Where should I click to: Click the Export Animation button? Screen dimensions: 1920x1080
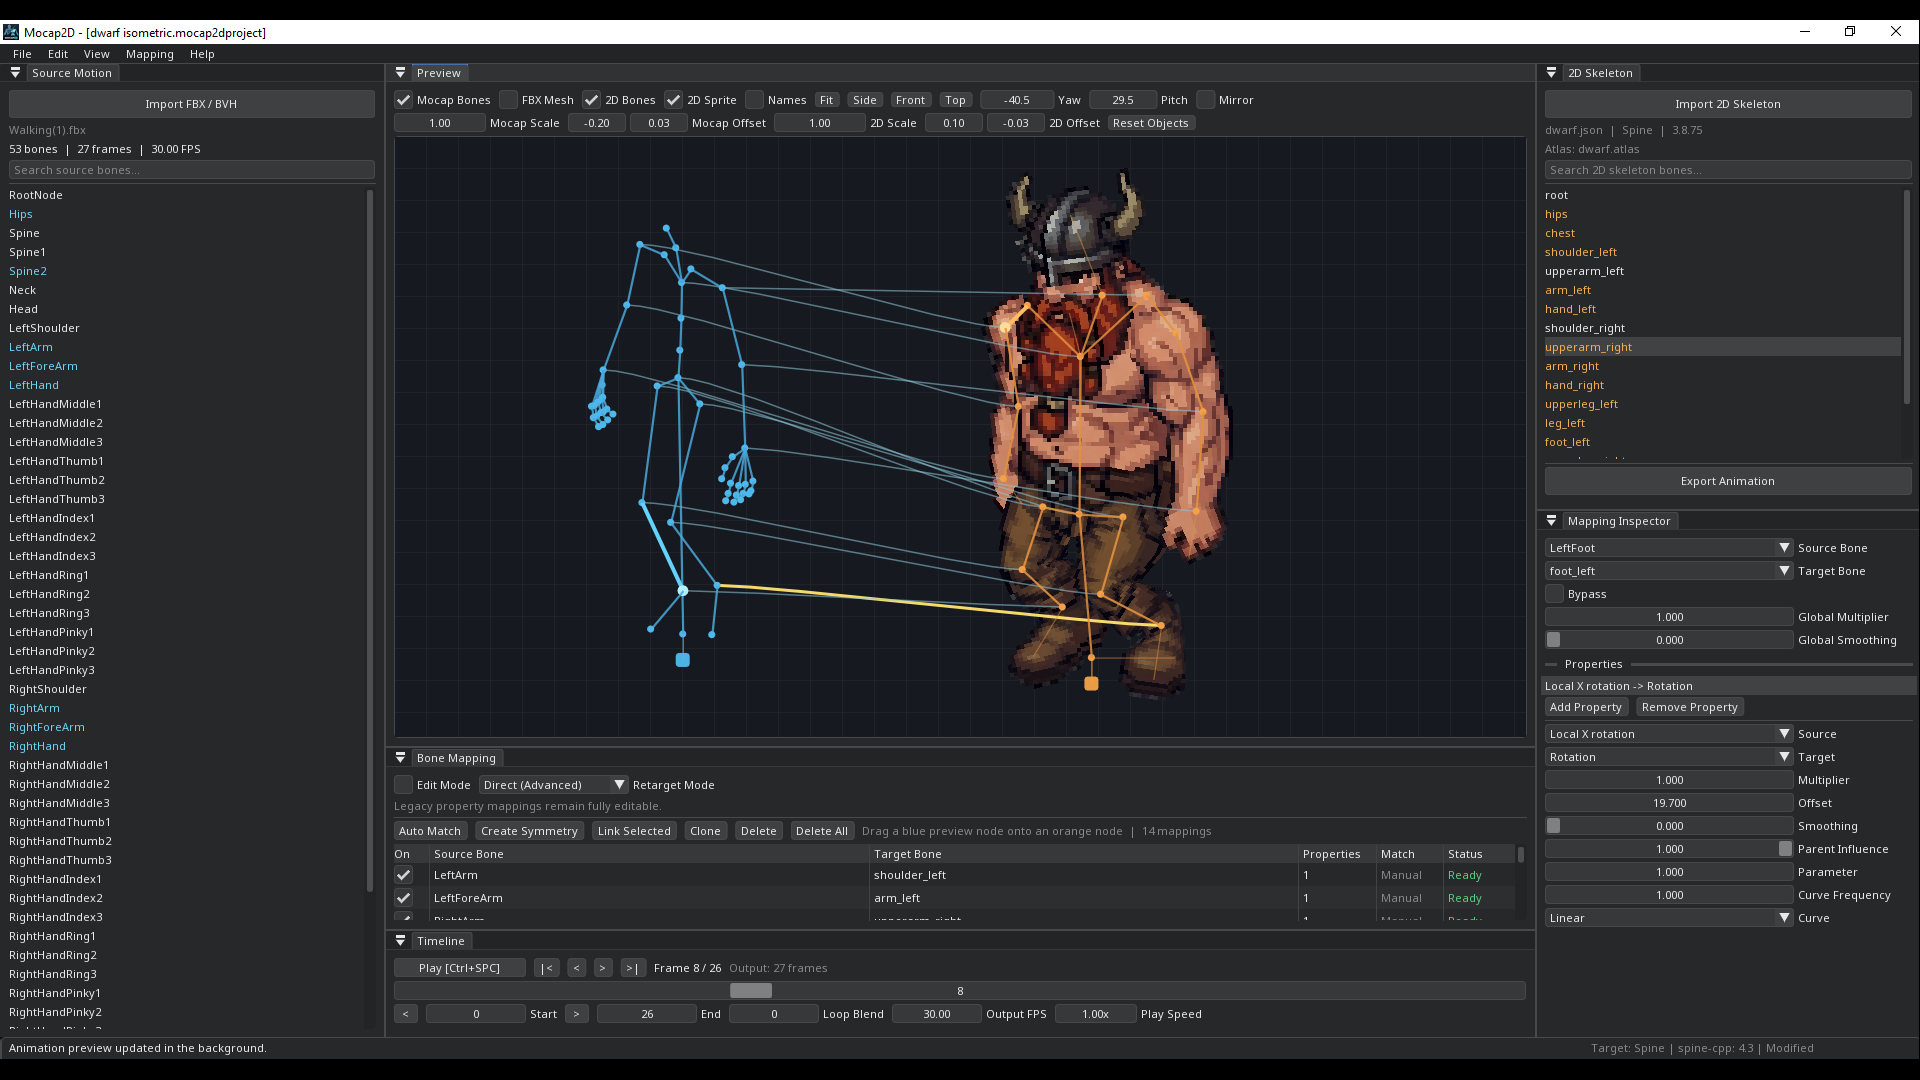[x=1728, y=481]
